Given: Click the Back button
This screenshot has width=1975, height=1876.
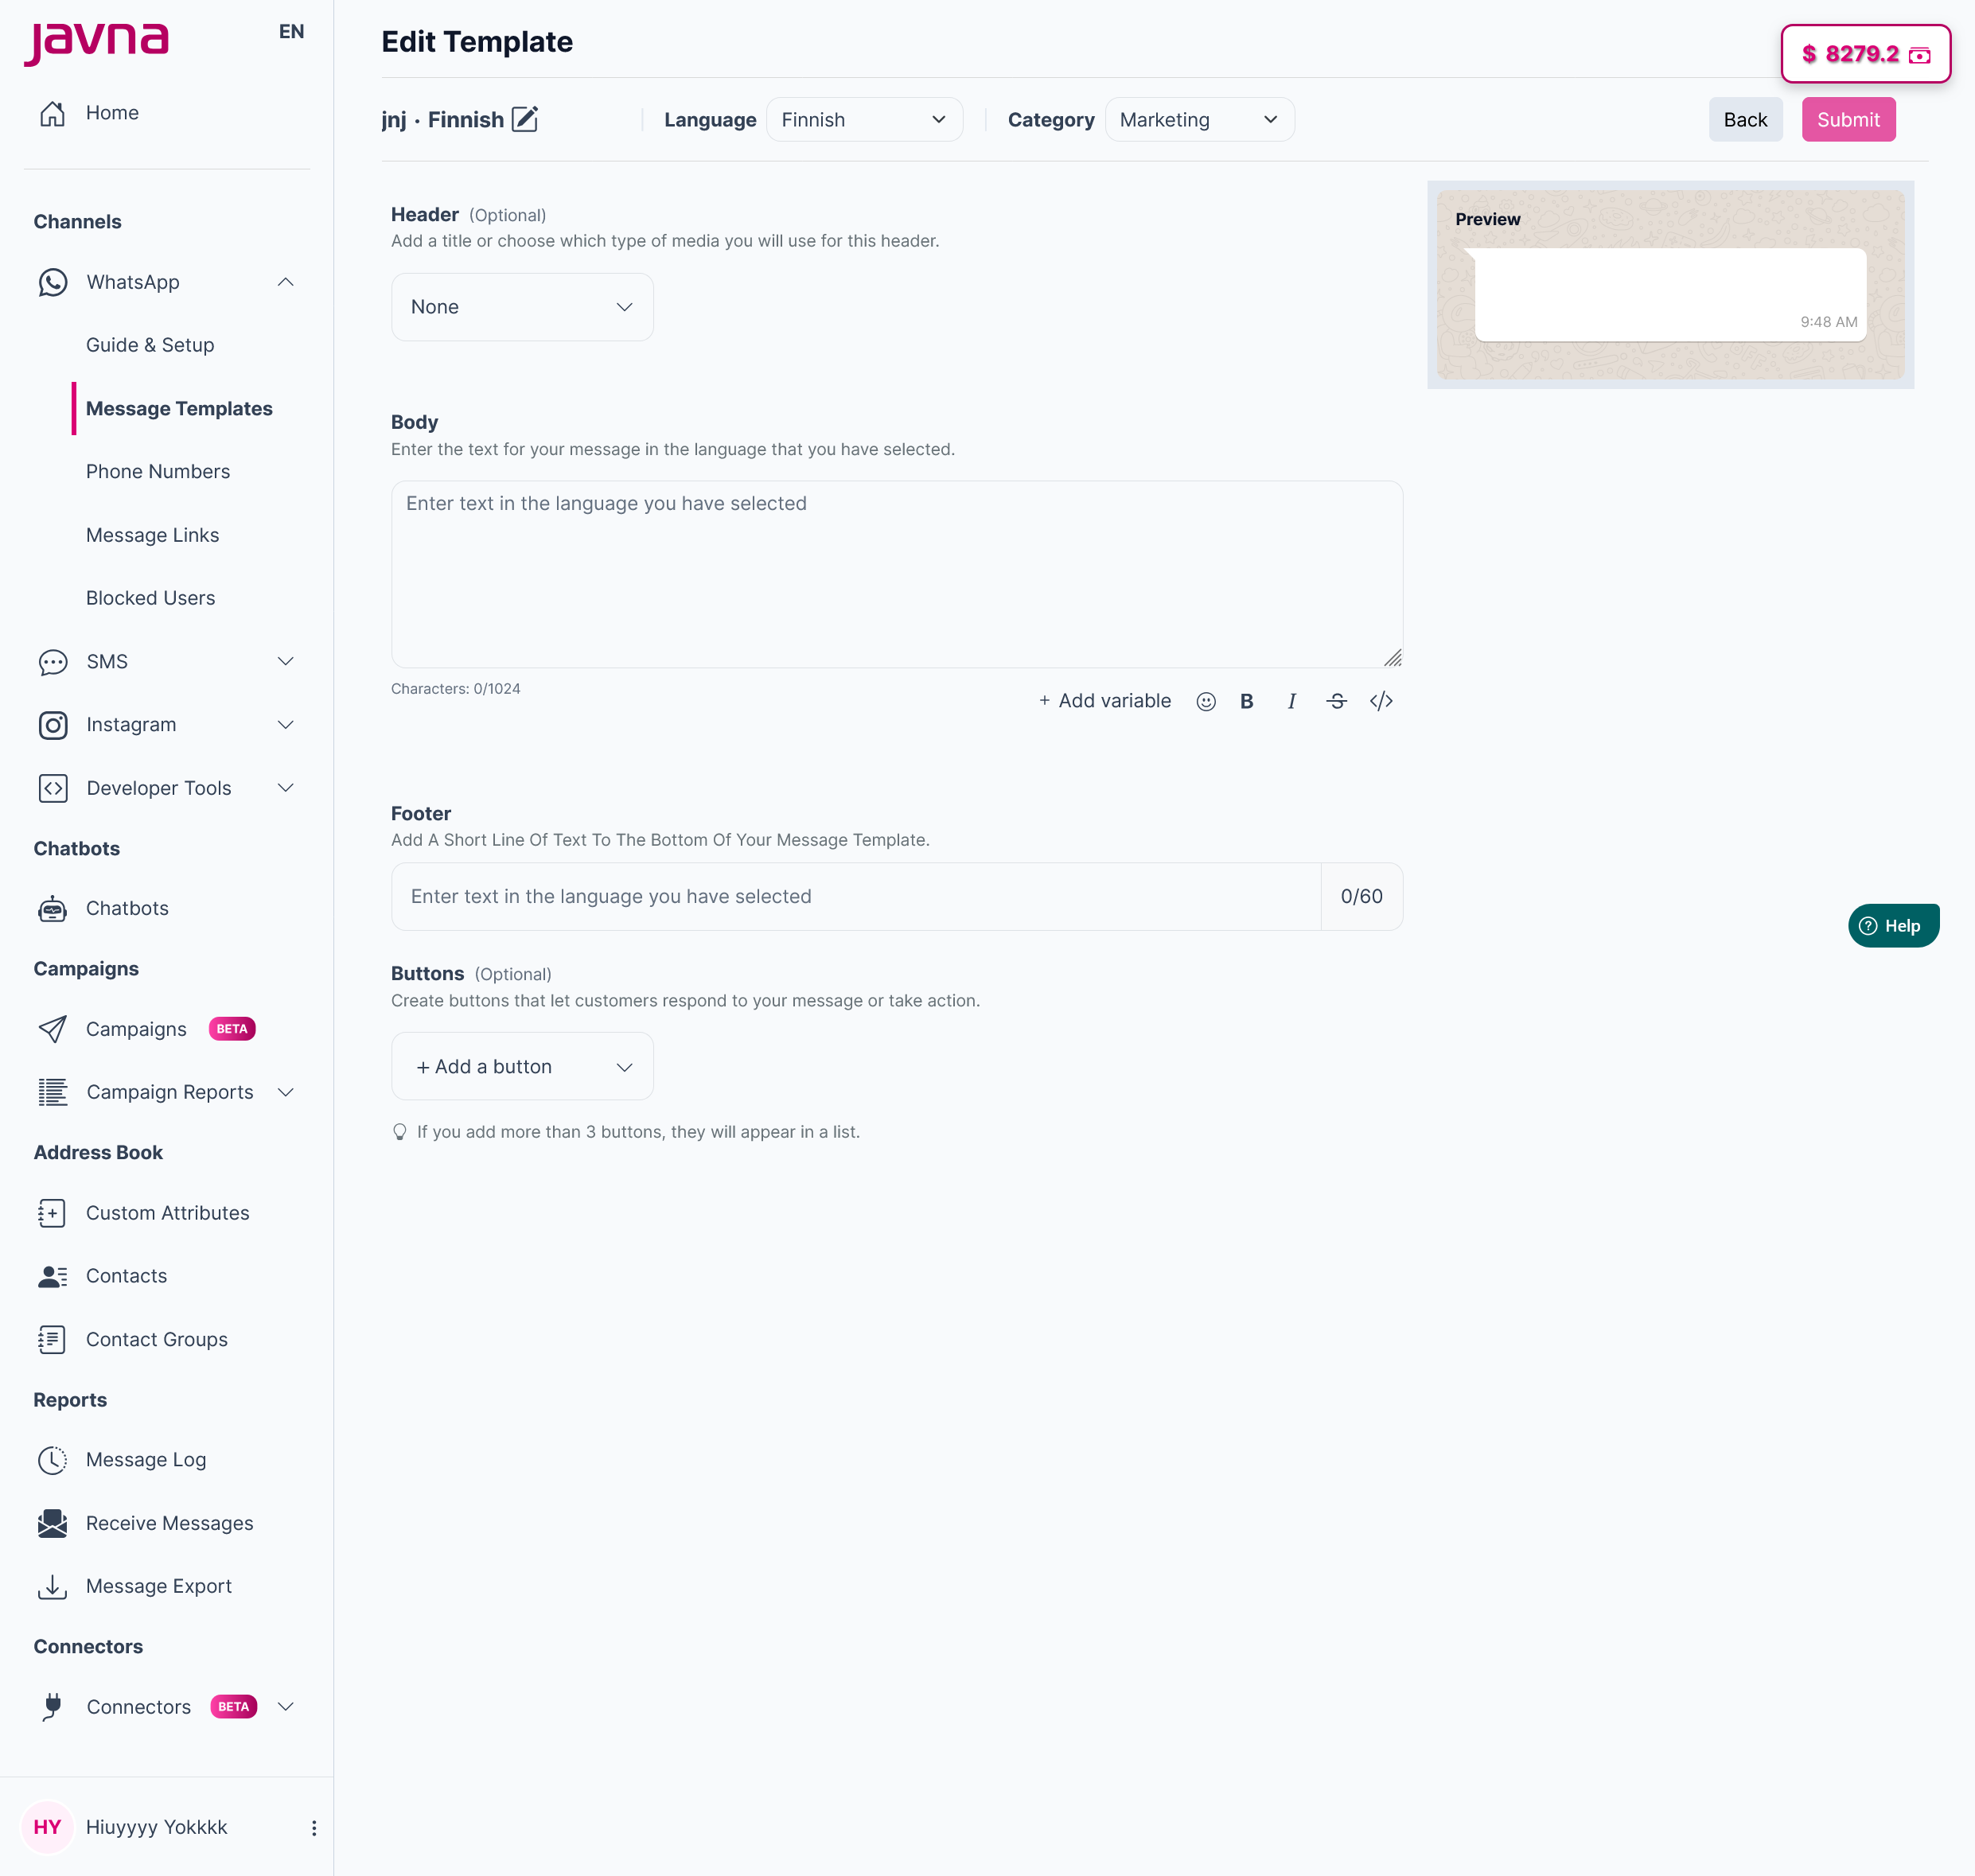Looking at the screenshot, I should 1745,120.
